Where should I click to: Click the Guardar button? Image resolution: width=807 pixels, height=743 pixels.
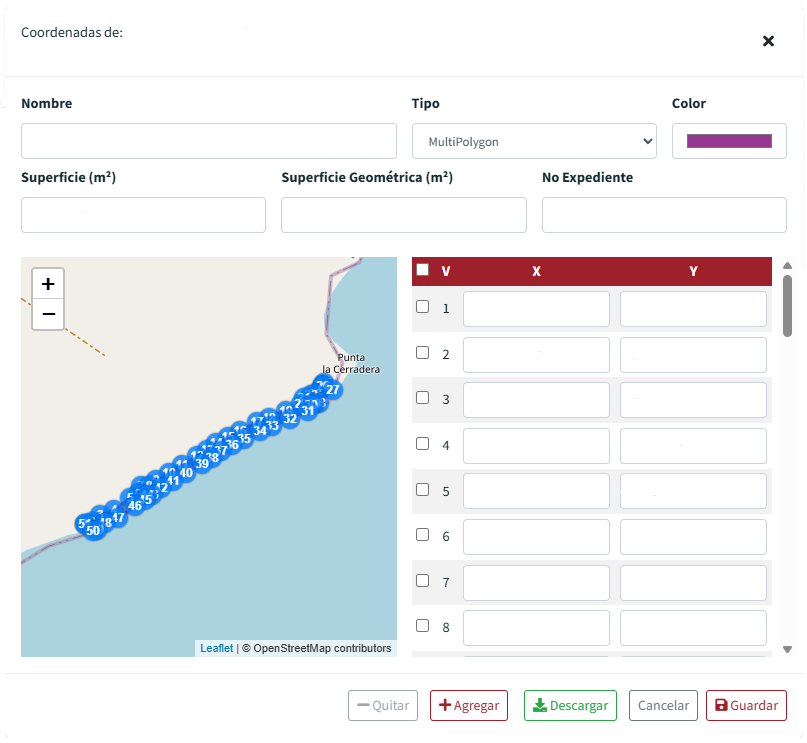[746, 705]
